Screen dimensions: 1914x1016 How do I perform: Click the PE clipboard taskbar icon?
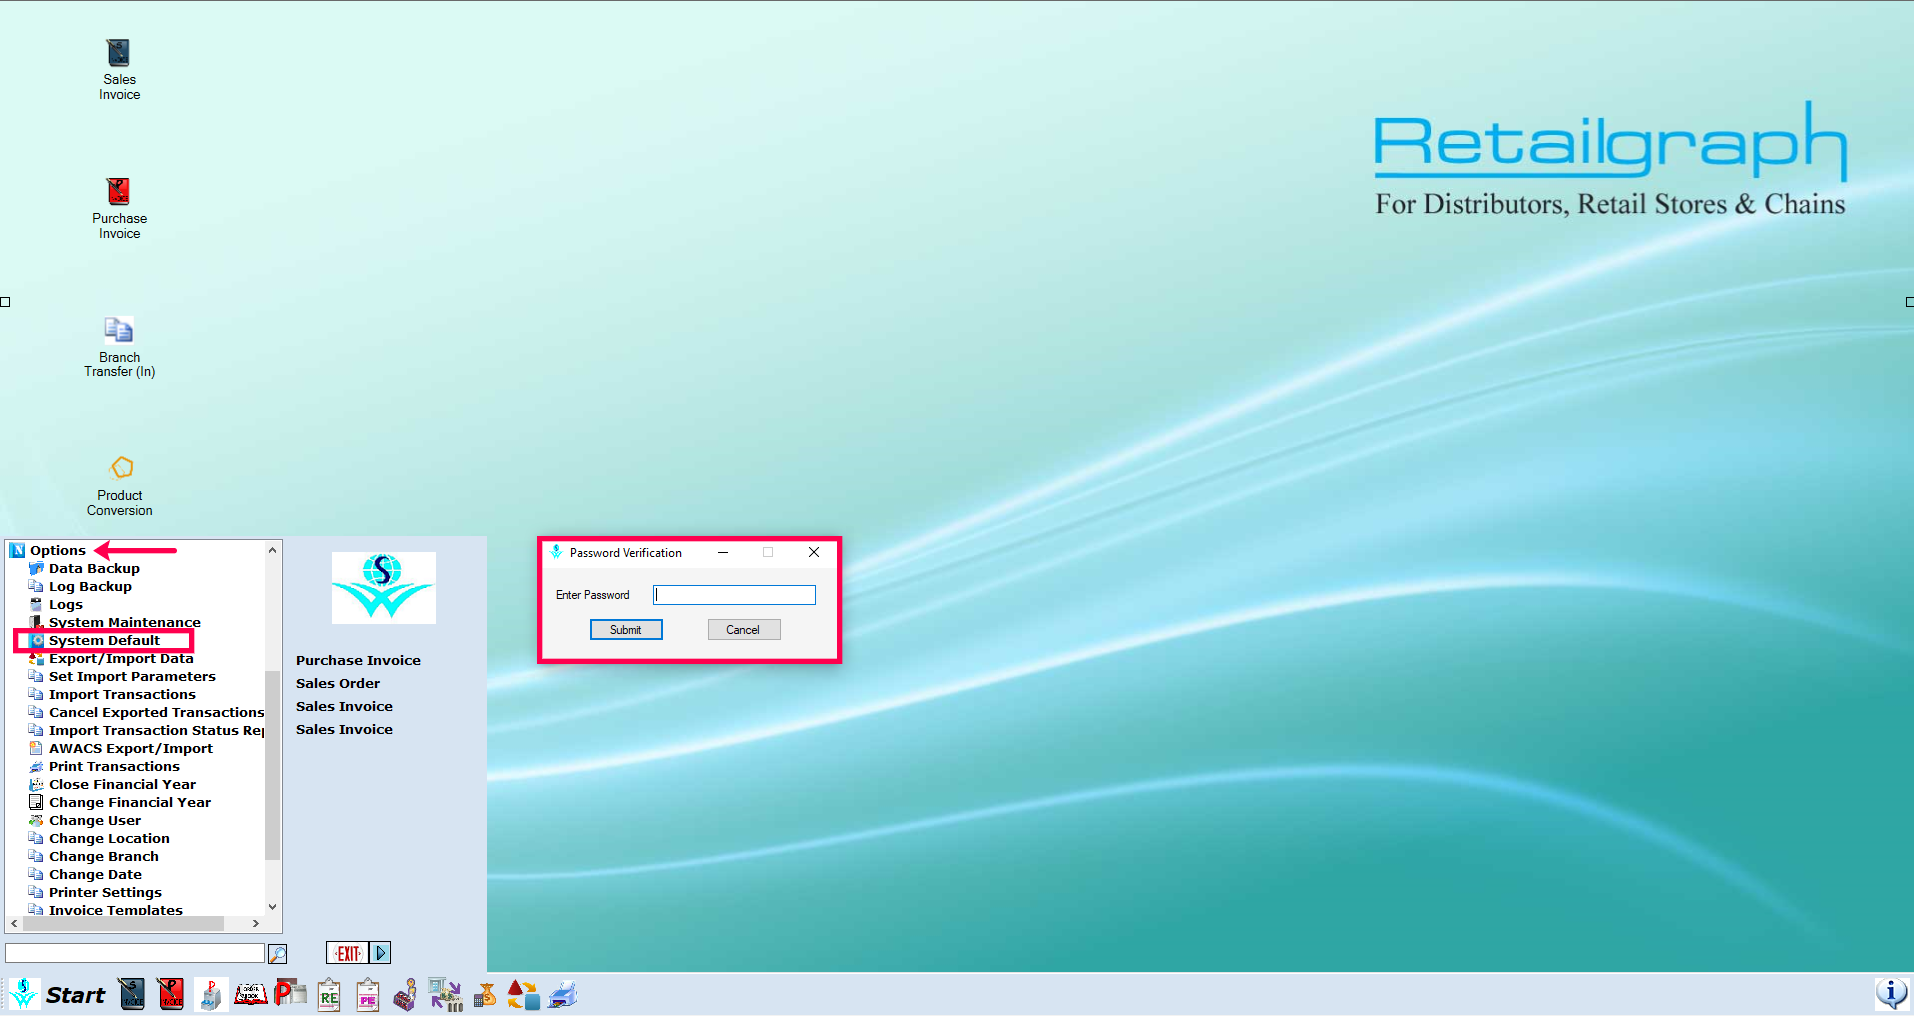[x=368, y=995]
